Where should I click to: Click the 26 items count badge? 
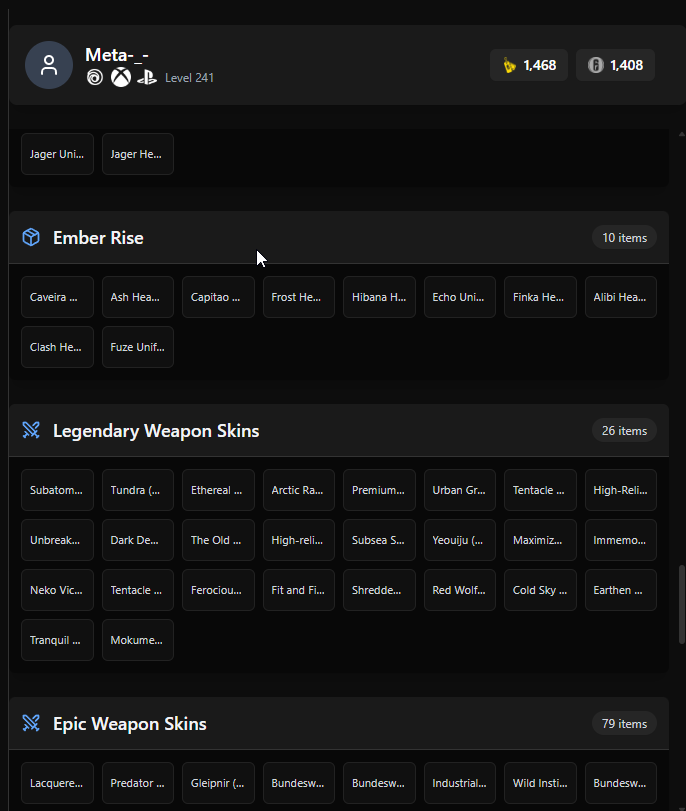[624, 430]
